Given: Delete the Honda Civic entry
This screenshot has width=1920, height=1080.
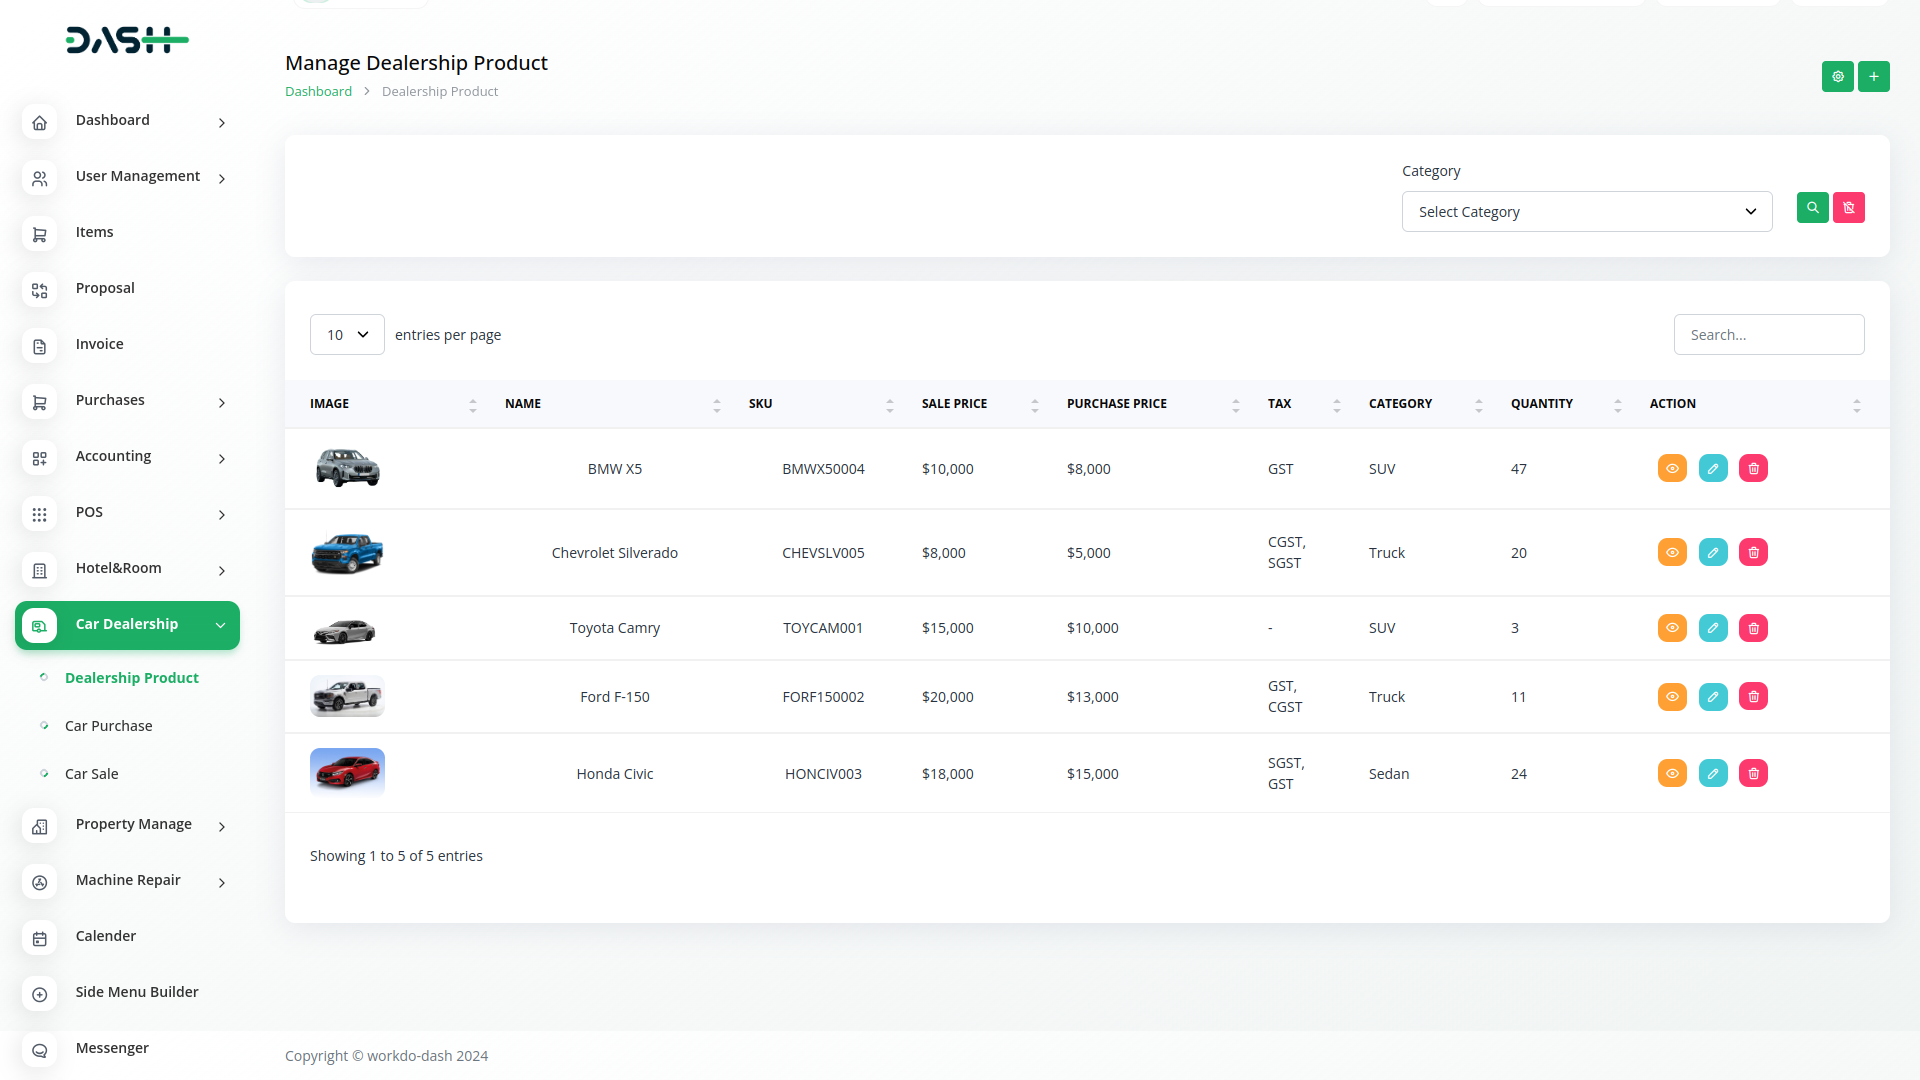Looking at the screenshot, I should tap(1753, 774).
